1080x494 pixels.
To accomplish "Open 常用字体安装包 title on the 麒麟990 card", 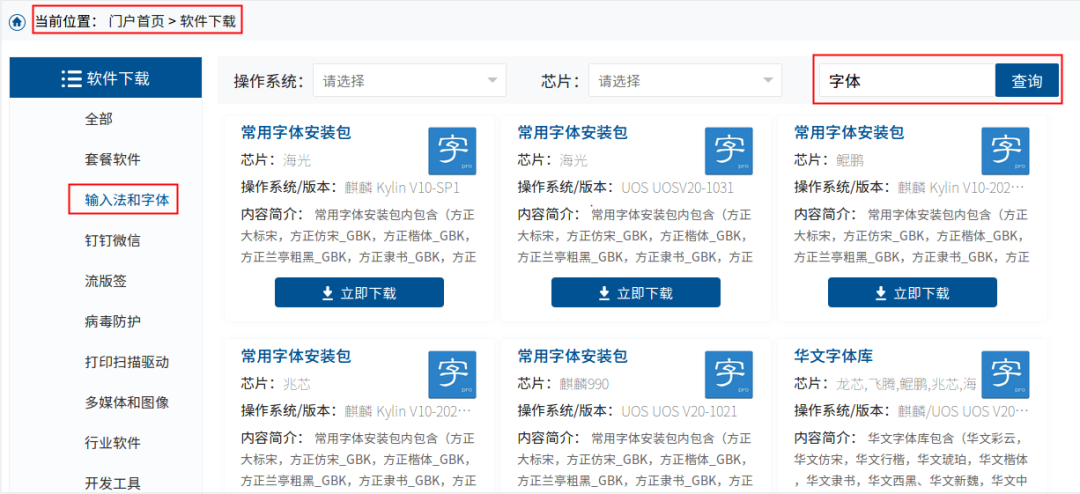I will tap(572, 356).
